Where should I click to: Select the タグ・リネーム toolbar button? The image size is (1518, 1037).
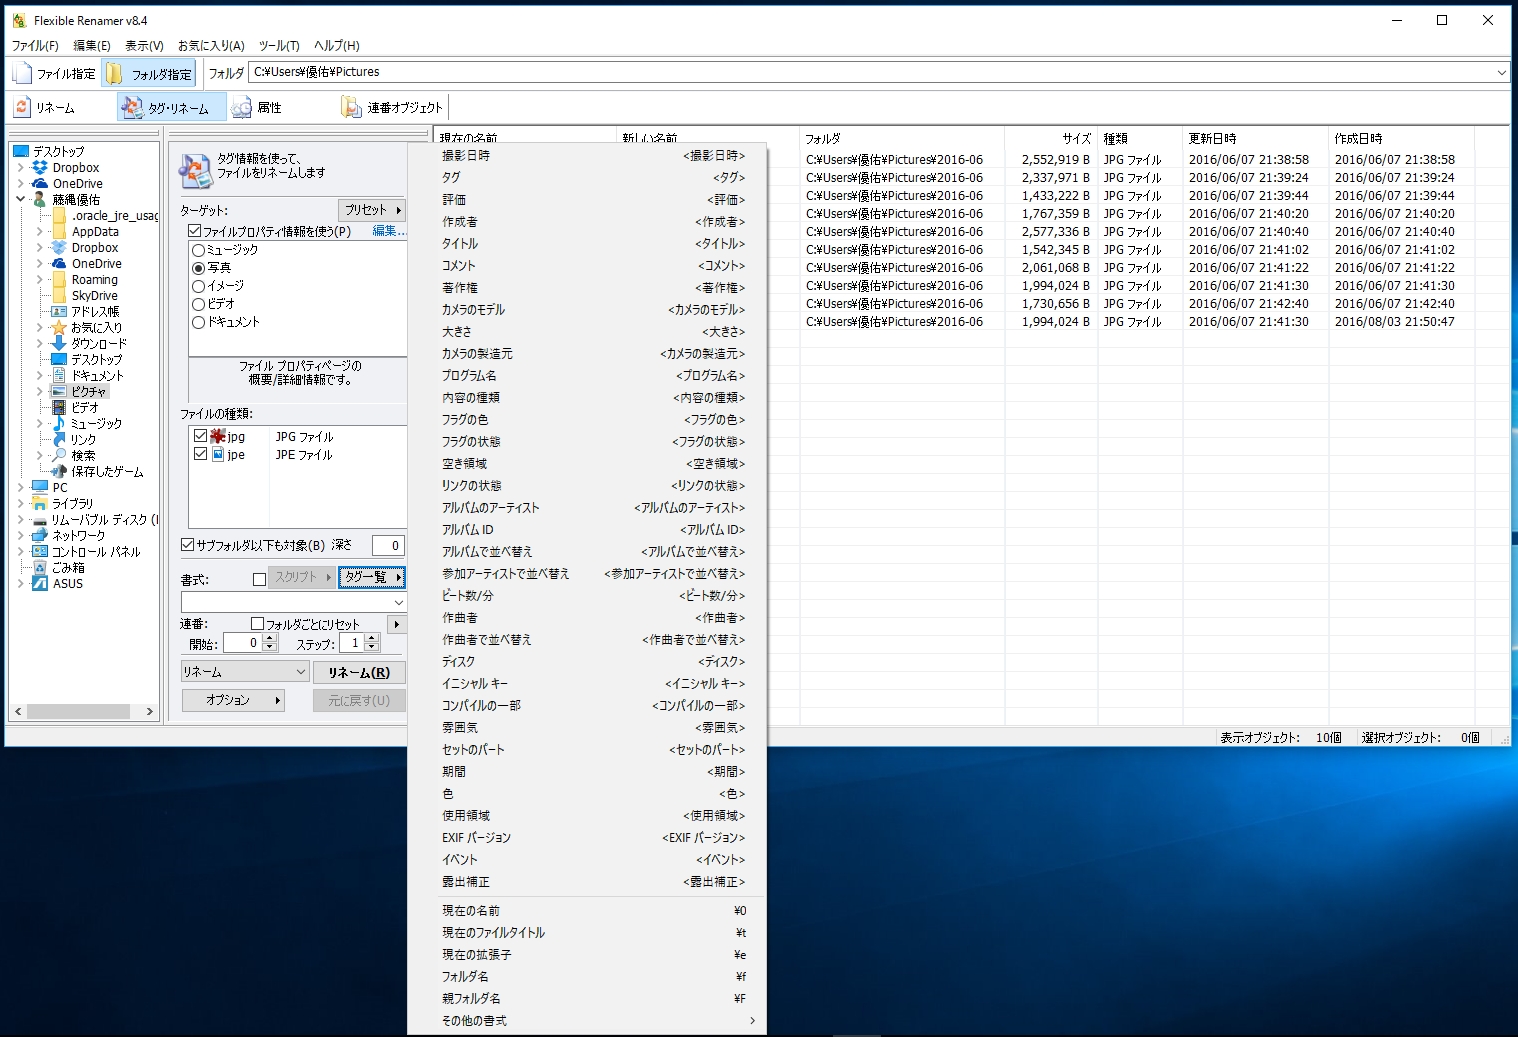tap(171, 108)
